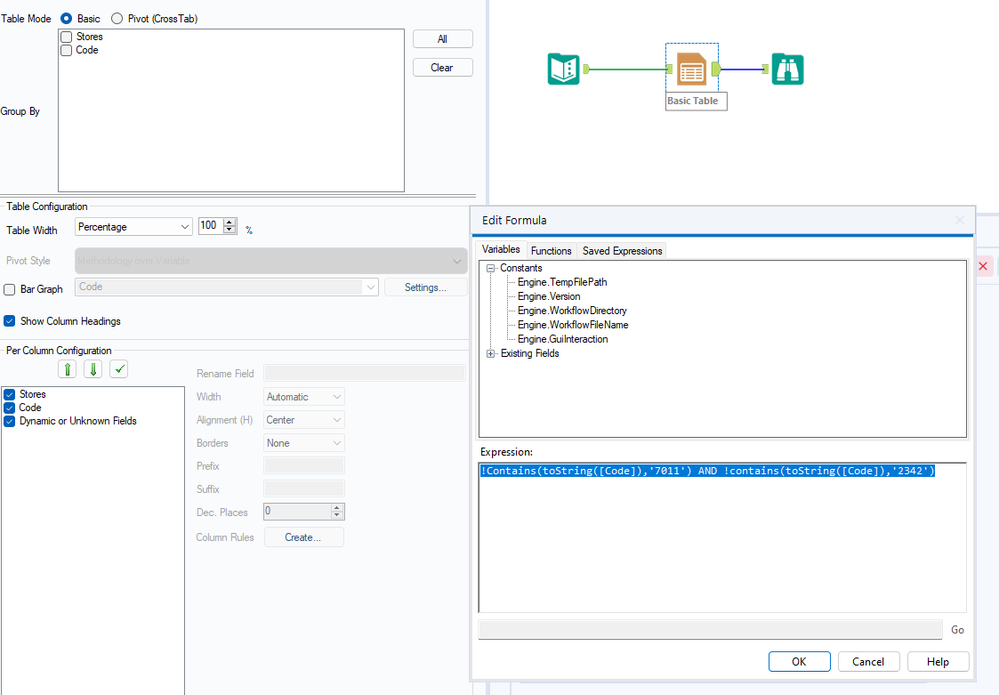Viewport: 999px width, 695px height.
Task: Toggle Show Column Headings checkbox
Action: (x=10, y=321)
